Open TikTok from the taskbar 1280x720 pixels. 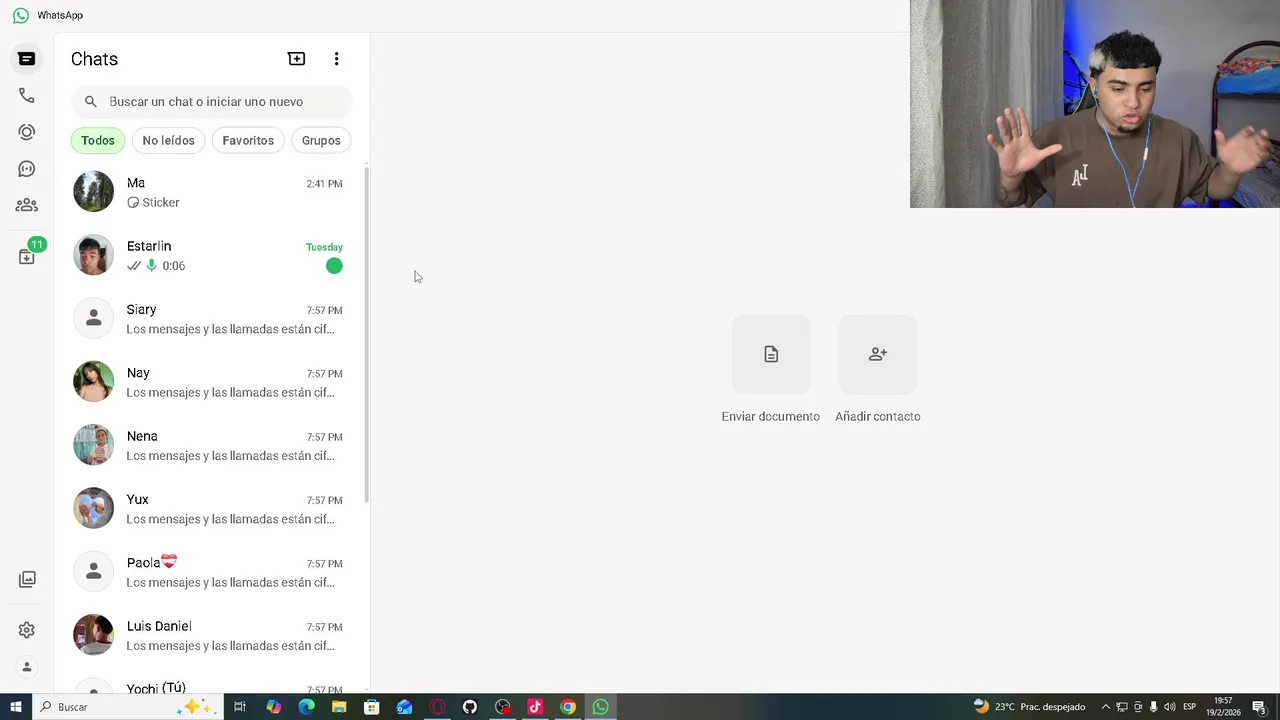click(x=535, y=707)
